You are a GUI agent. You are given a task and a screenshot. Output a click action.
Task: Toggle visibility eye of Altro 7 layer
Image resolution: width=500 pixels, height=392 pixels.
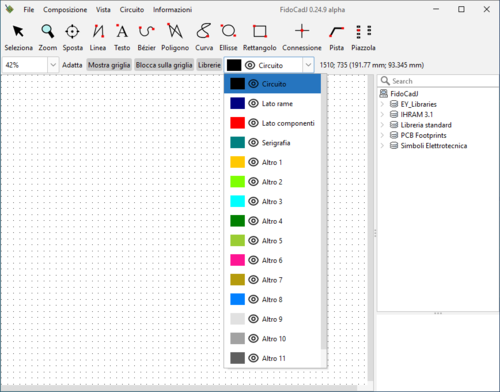pos(253,280)
